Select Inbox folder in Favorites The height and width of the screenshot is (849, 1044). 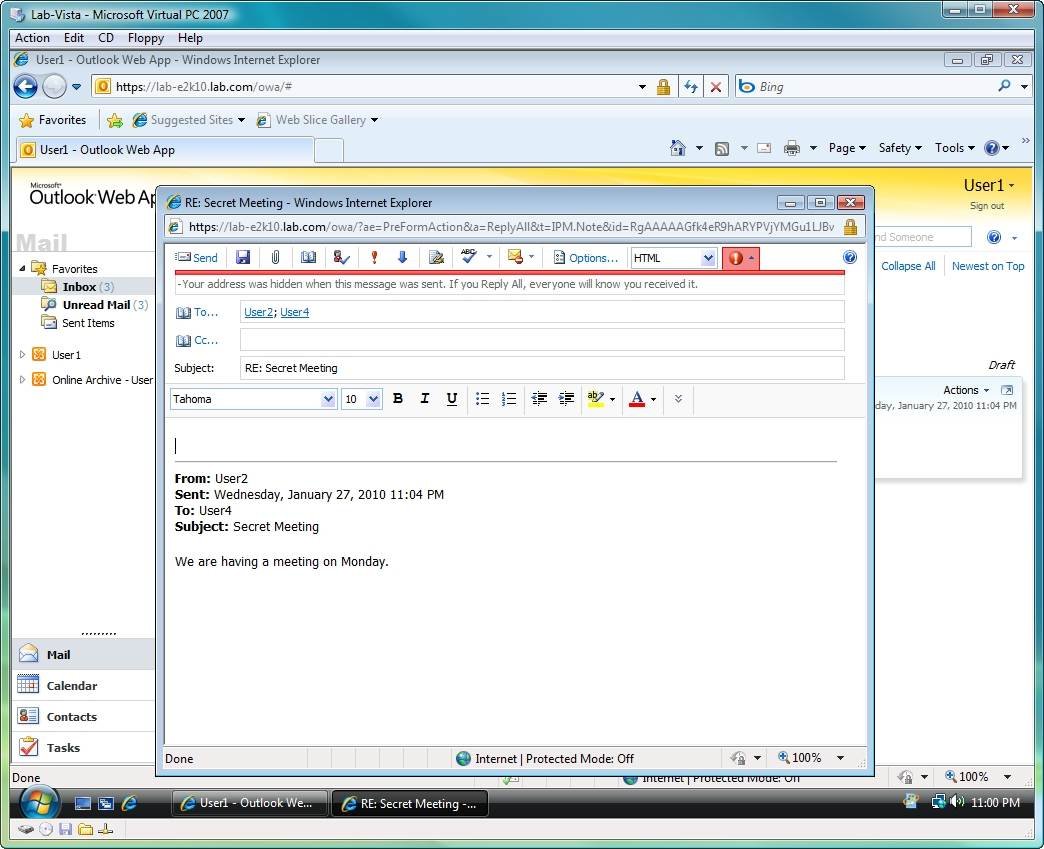pos(79,287)
